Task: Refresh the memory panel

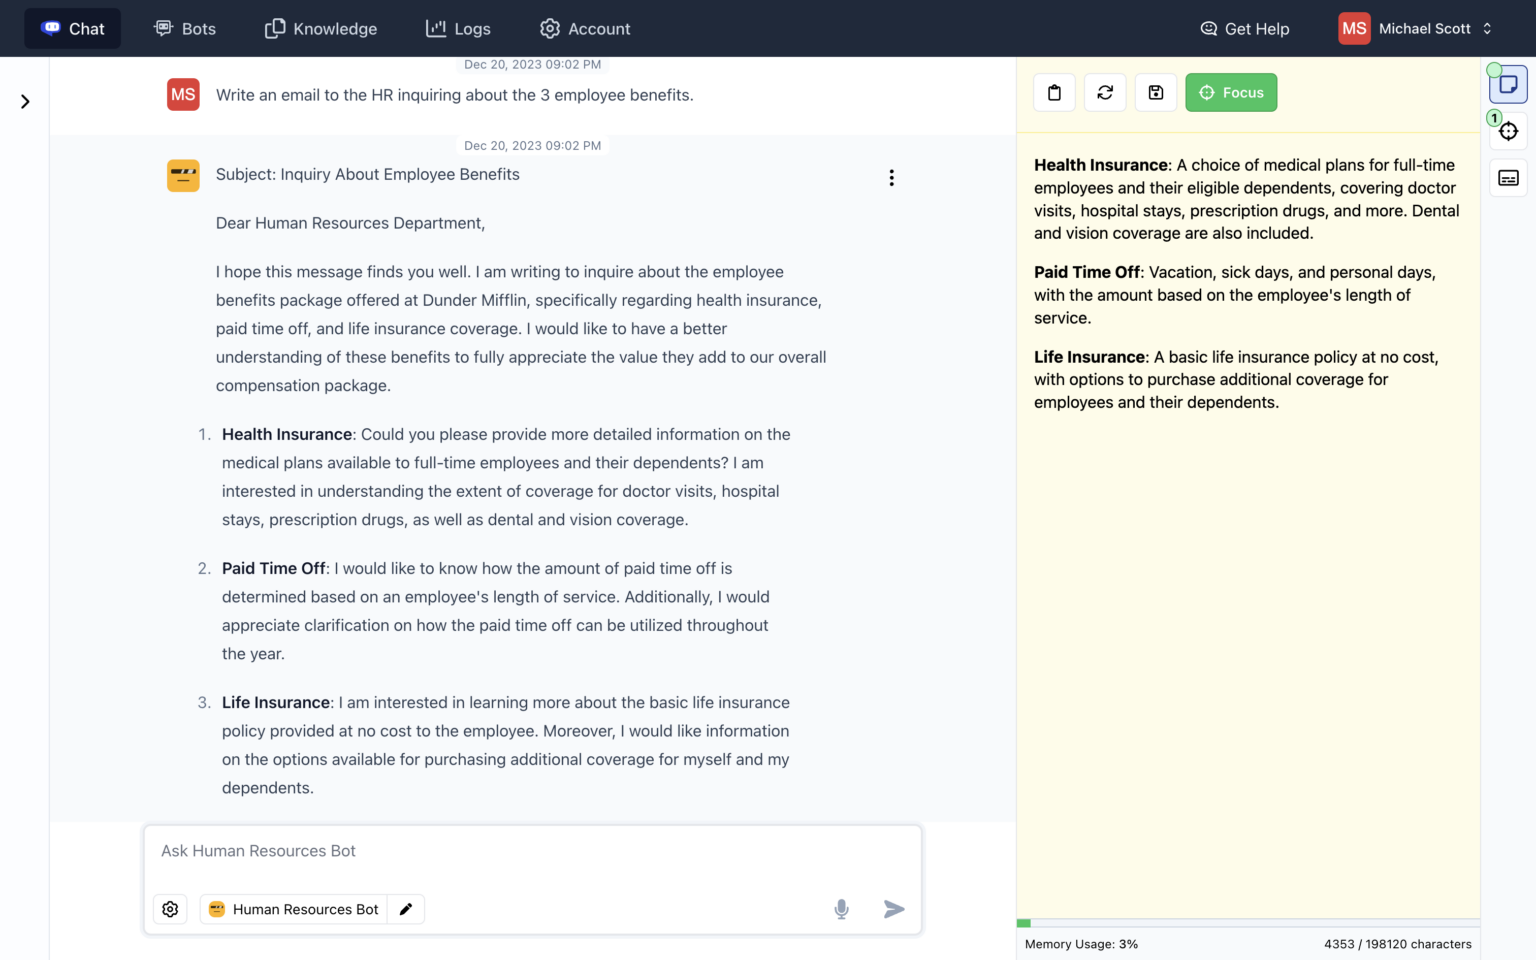Action: coord(1105,92)
